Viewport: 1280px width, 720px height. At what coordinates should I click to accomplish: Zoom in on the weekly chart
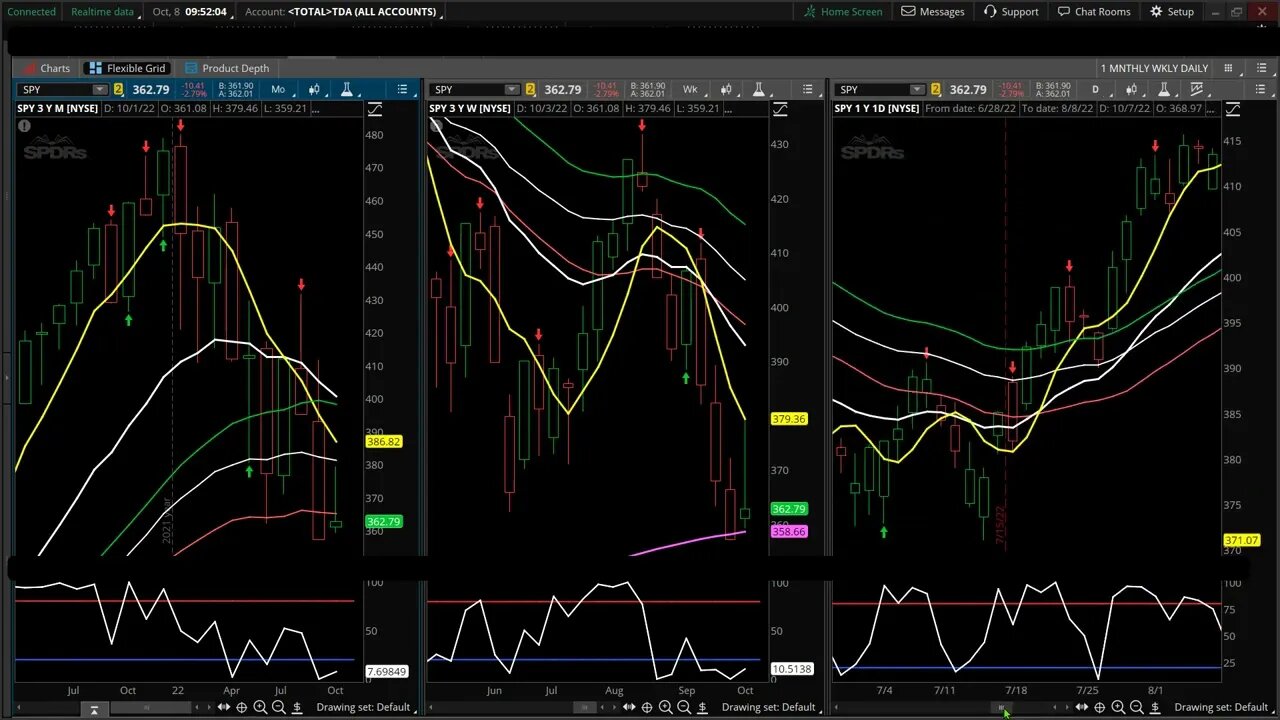666,707
